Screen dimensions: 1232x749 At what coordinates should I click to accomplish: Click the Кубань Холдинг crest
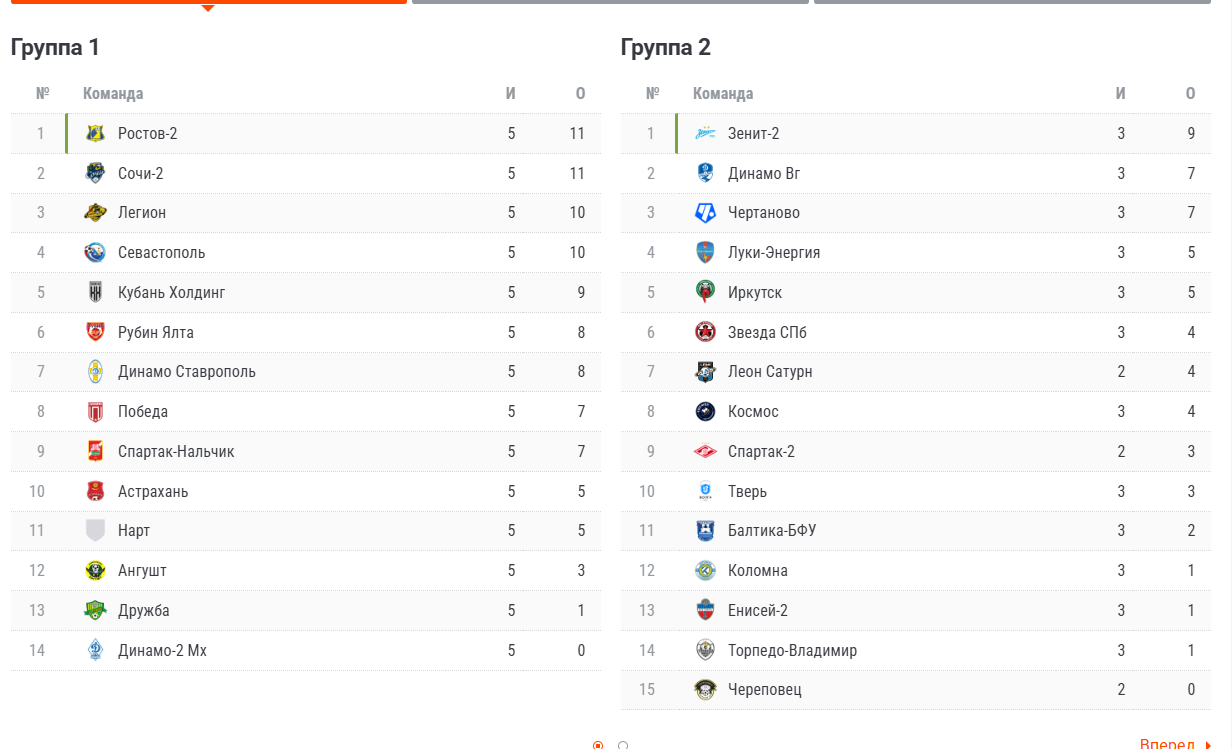coord(95,292)
